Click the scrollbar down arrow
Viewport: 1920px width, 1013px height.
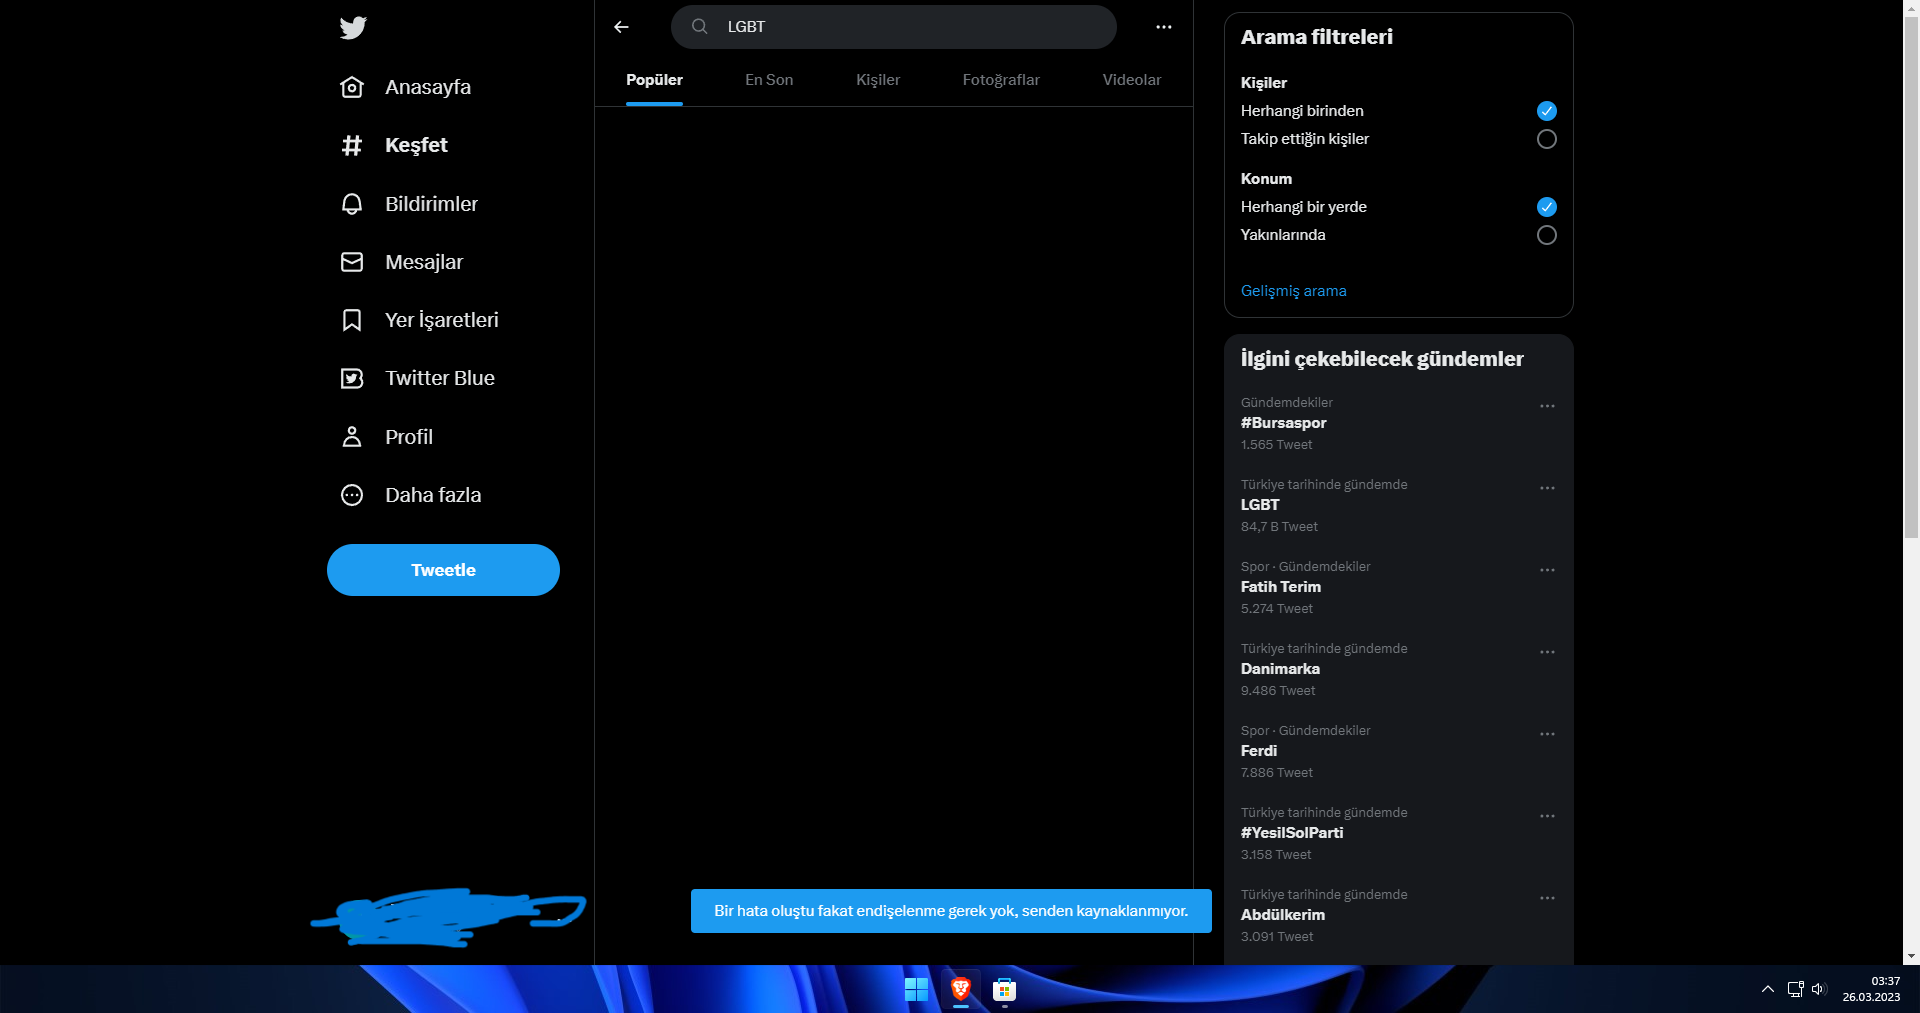1911,956
